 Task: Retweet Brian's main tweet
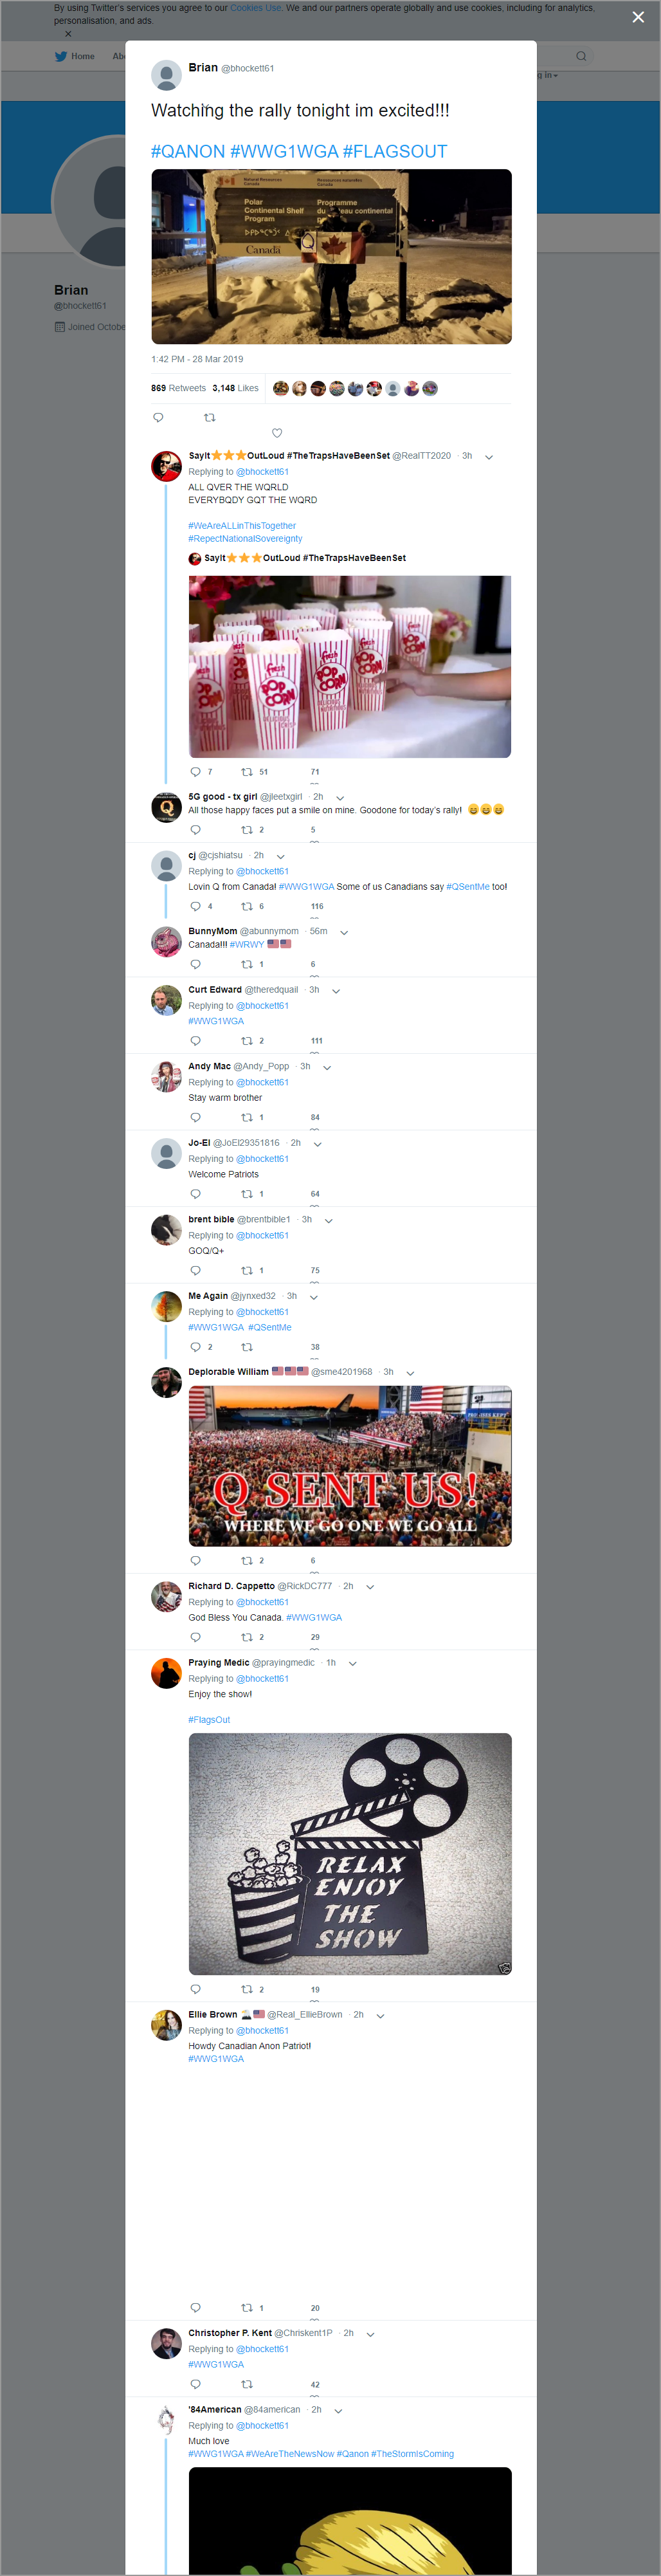coord(210,418)
